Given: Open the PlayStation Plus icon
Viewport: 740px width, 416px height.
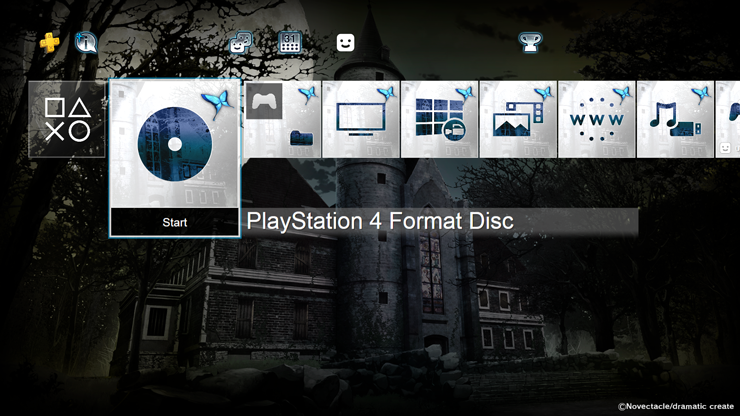Looking at the screenshot, I should click(50, 43).
